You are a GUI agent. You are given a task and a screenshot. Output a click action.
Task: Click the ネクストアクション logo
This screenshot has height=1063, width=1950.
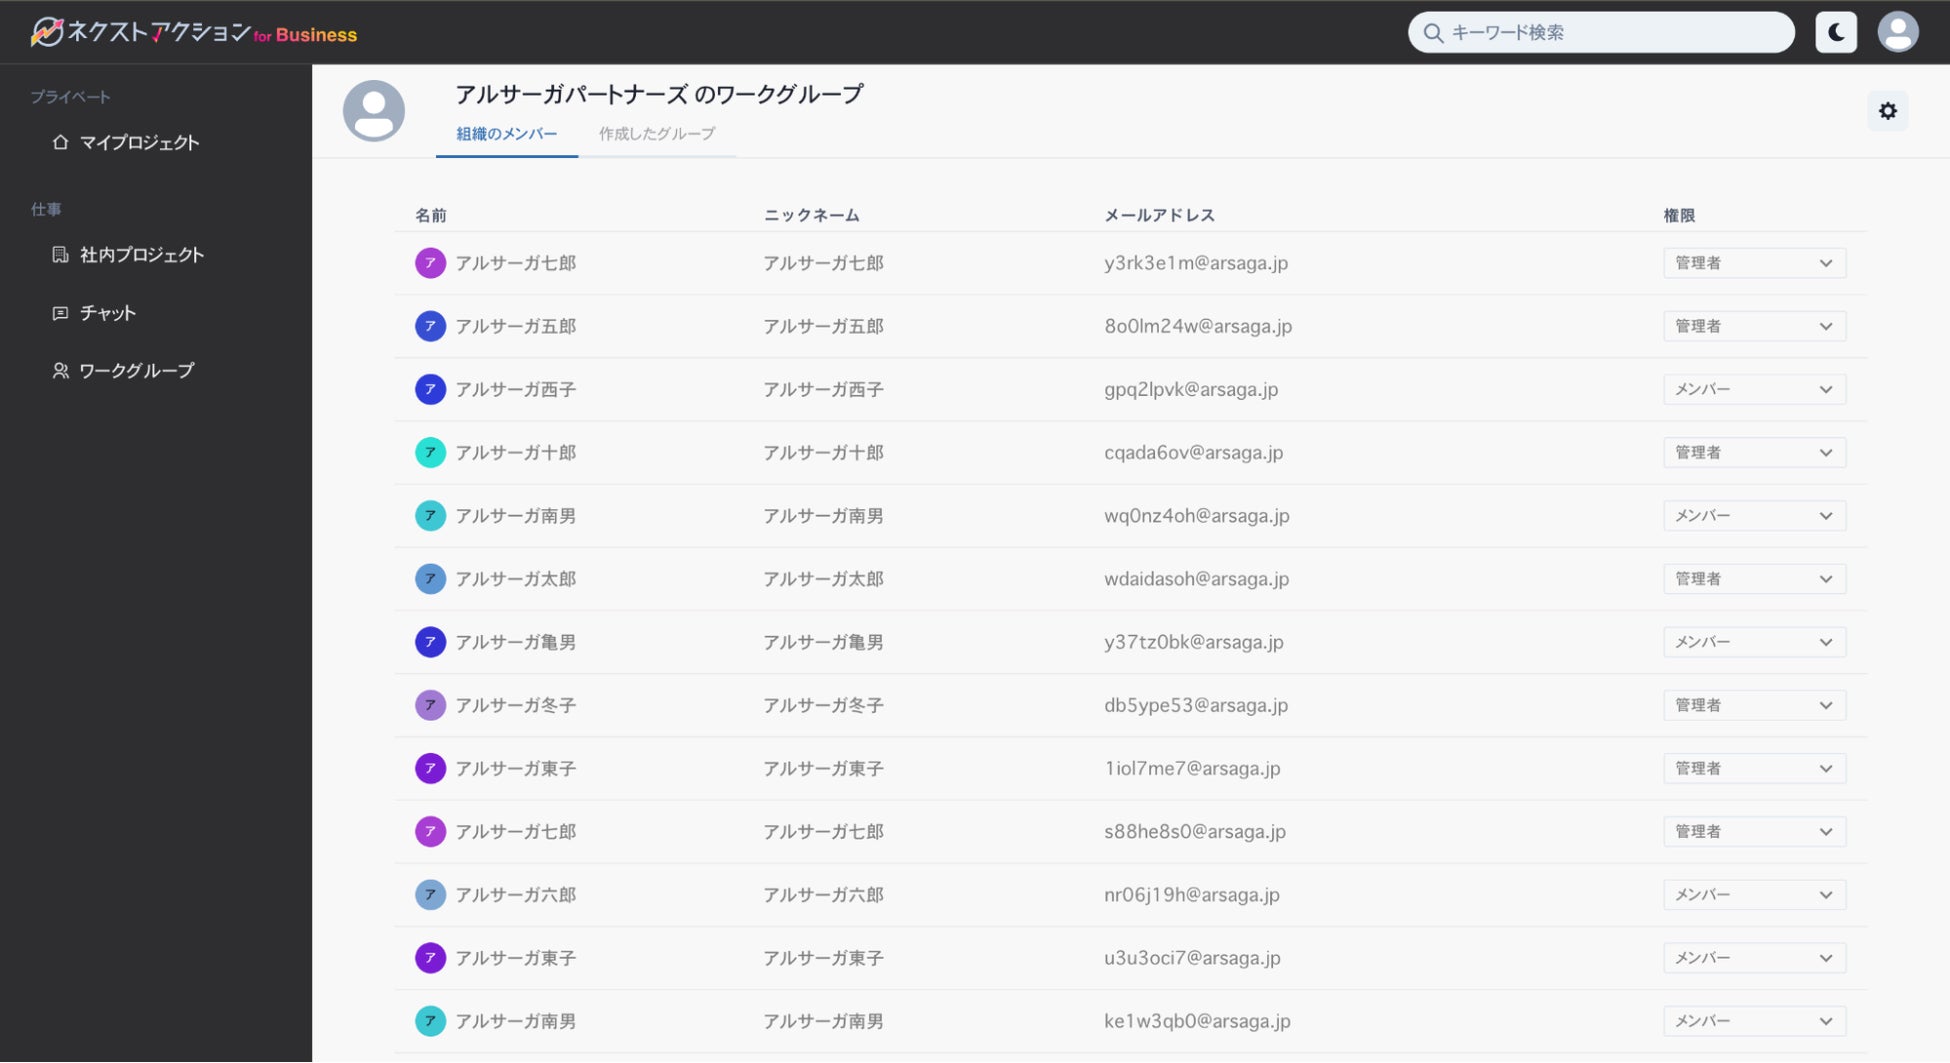193,33
